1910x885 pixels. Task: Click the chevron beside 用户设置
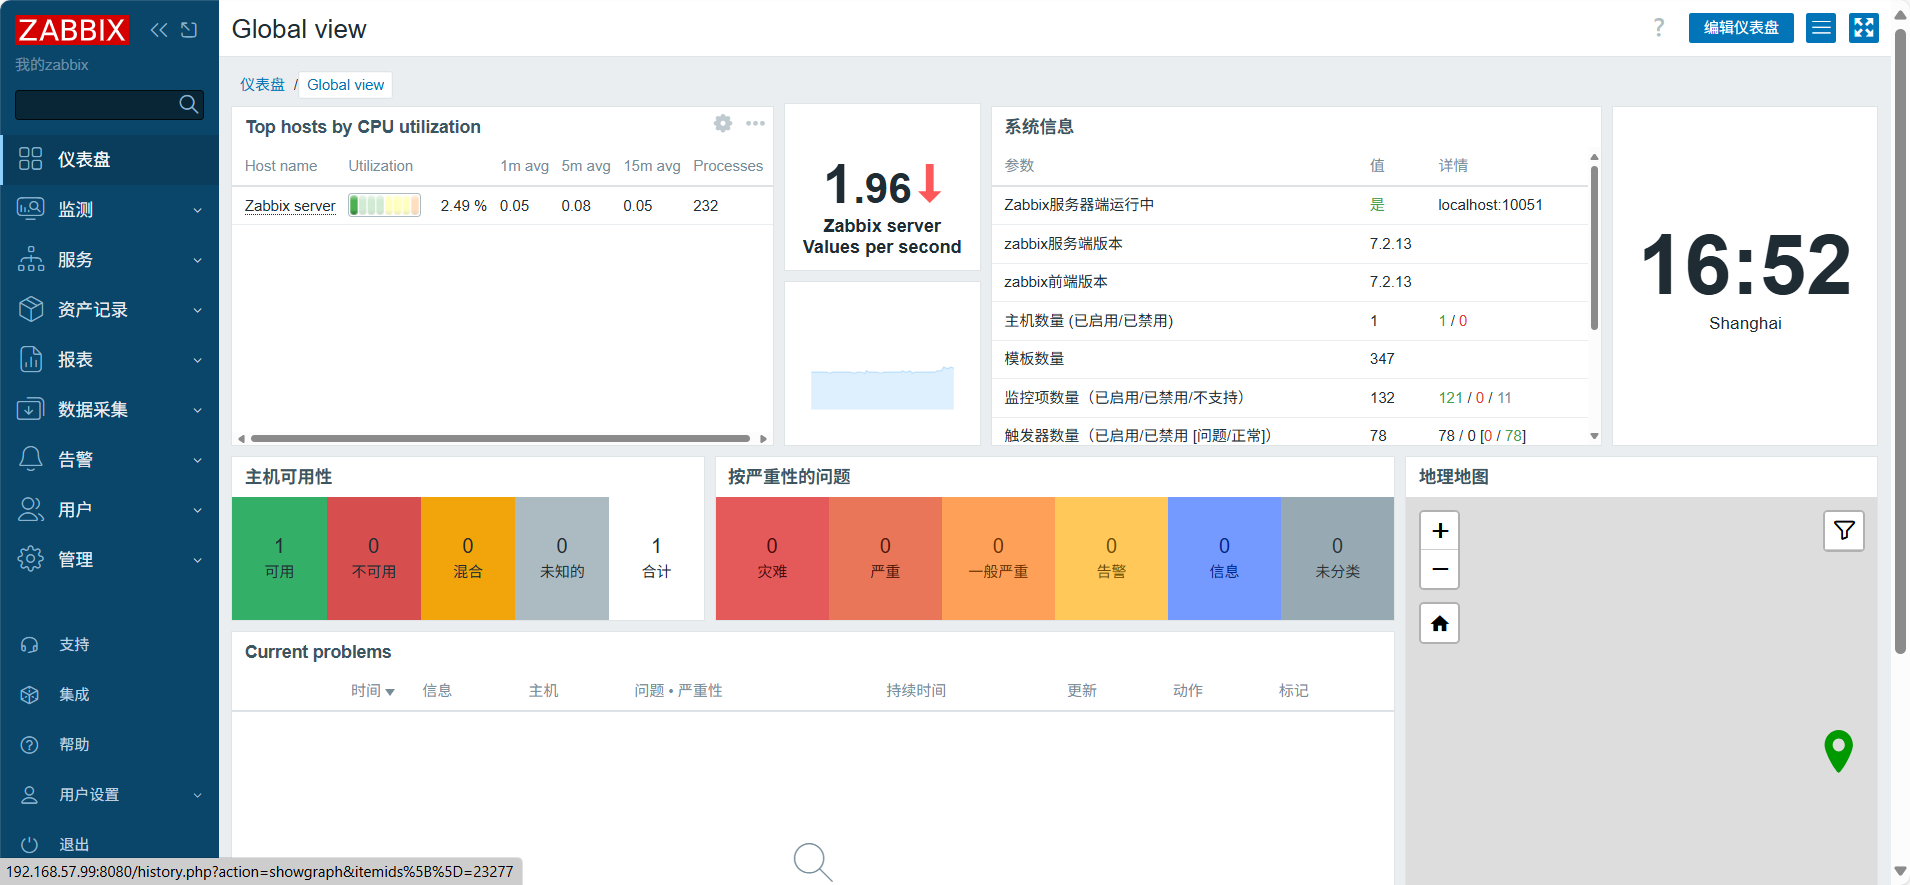pos(197,795)
